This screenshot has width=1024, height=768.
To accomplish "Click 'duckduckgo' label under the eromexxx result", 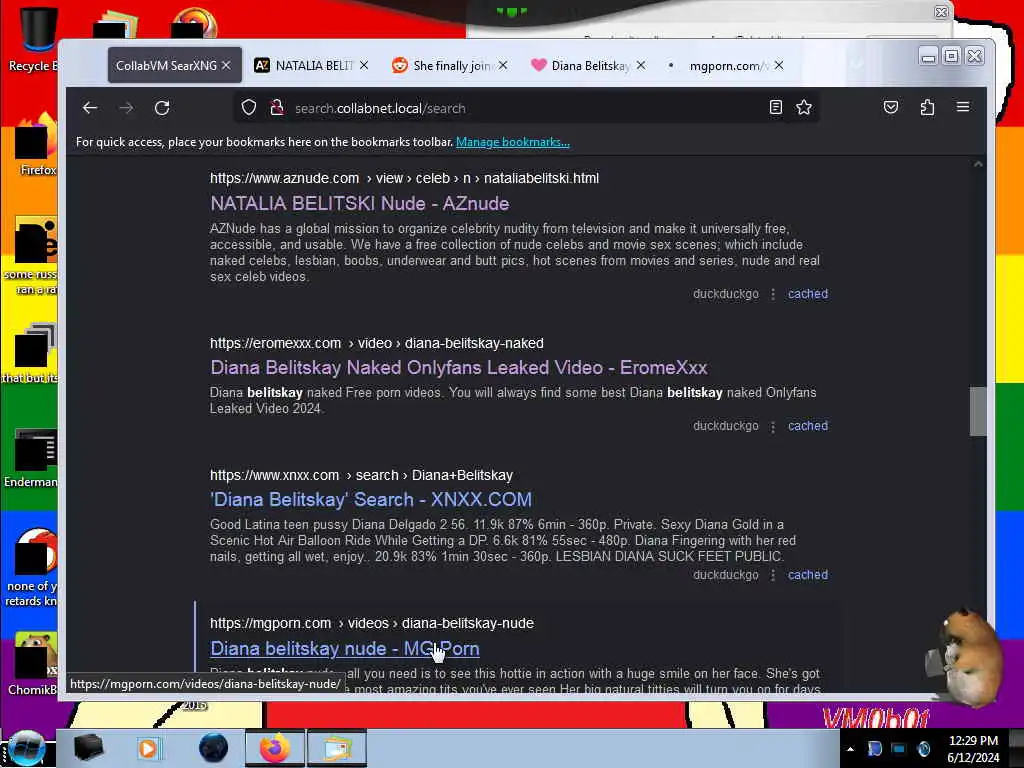I will 726,426.
